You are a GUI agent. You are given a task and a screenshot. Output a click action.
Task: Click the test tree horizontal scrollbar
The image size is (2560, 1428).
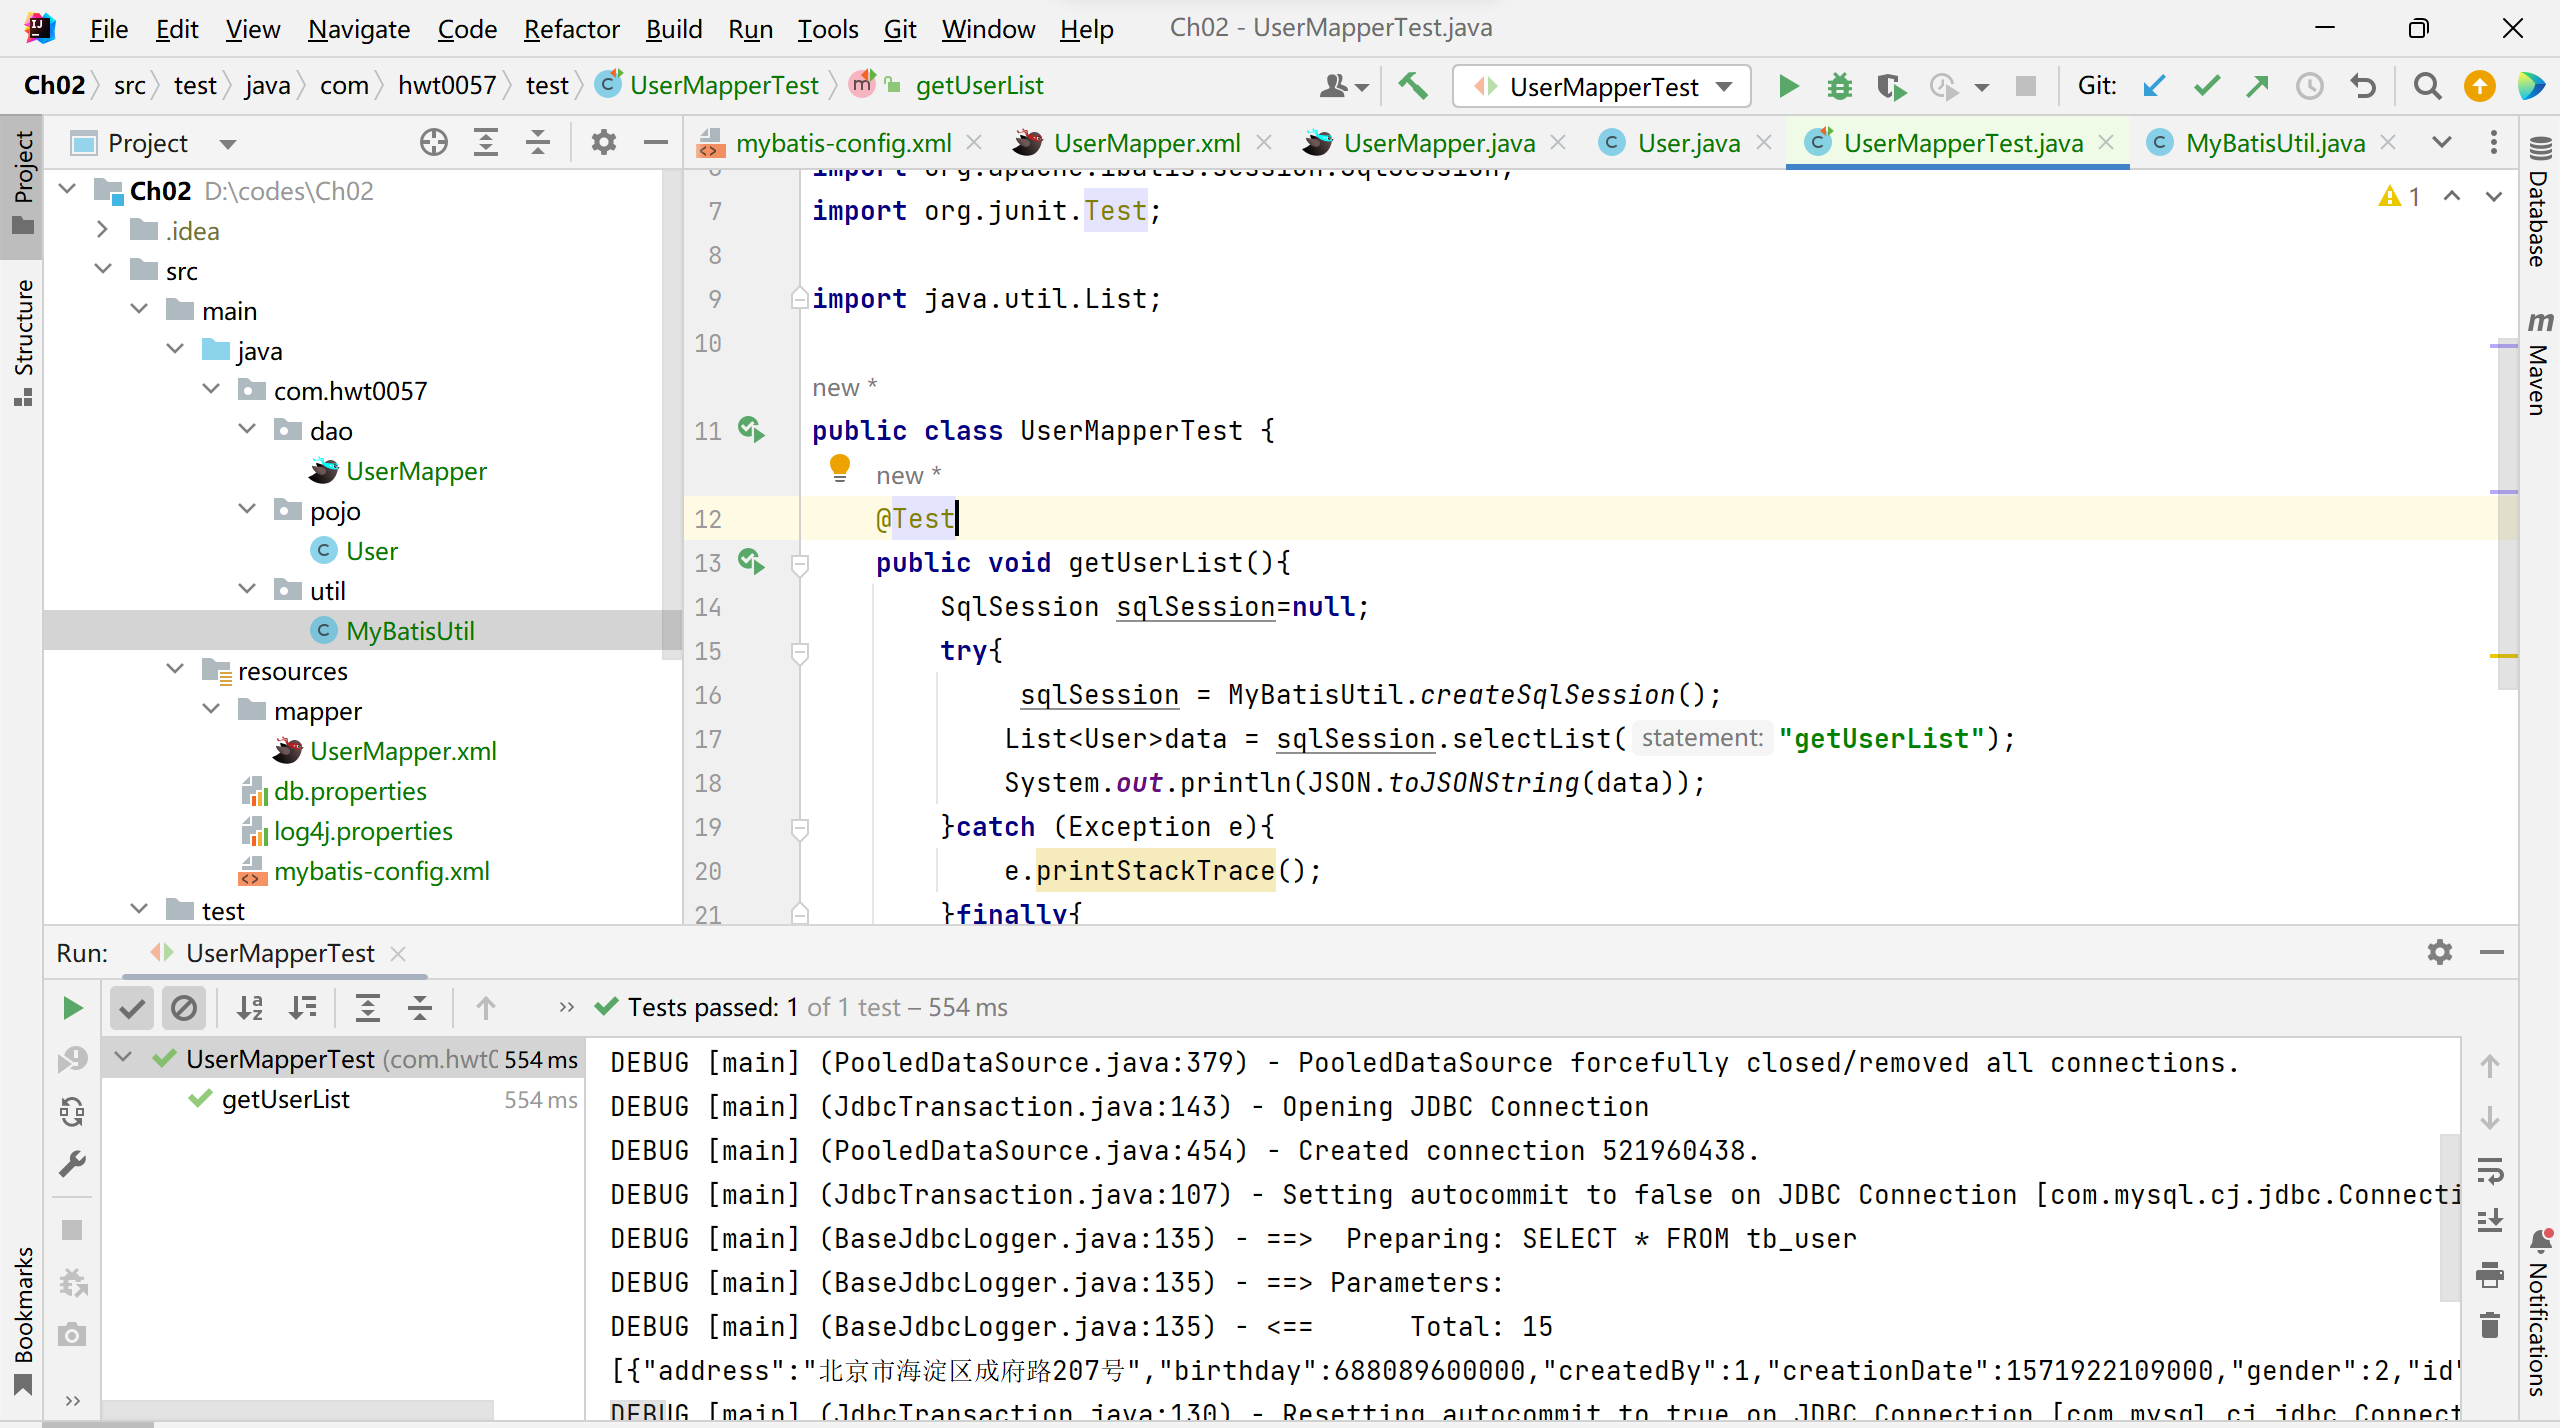point(298,1408)
